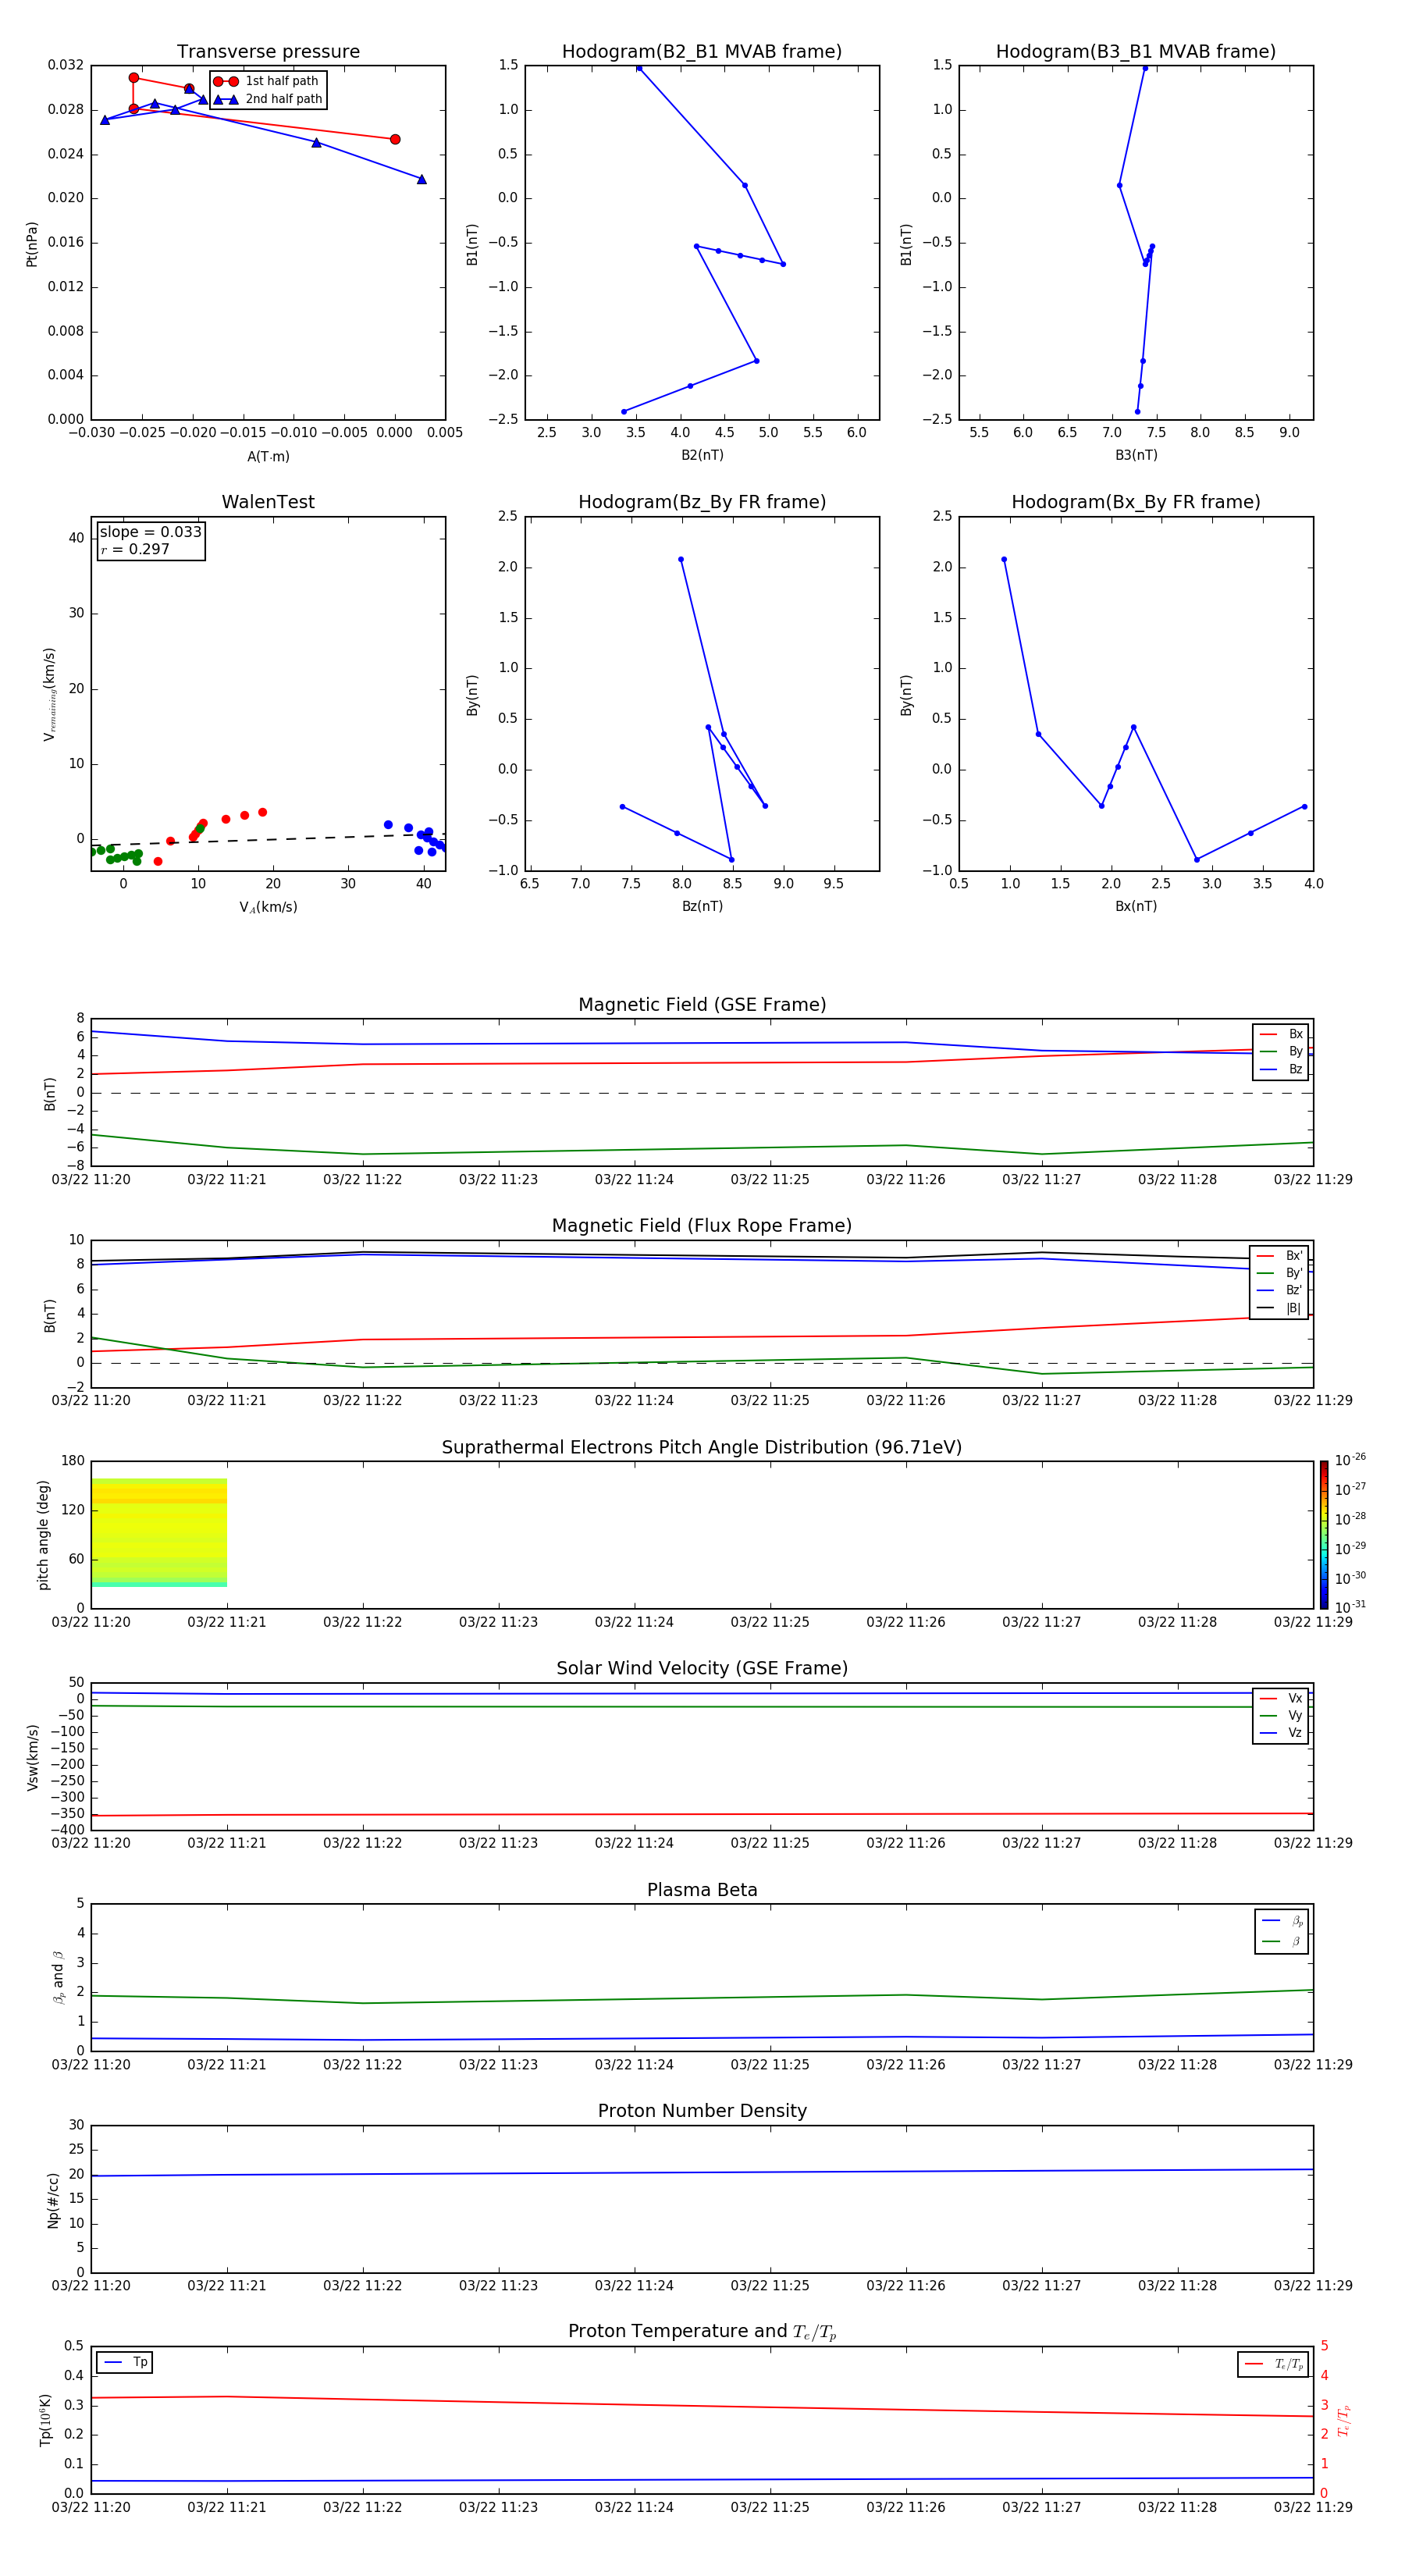Click the 'Bx(nT)' x-axis label
Image resolution: width=1405 pixels, height=2576 pixels.
point(1136,906)
